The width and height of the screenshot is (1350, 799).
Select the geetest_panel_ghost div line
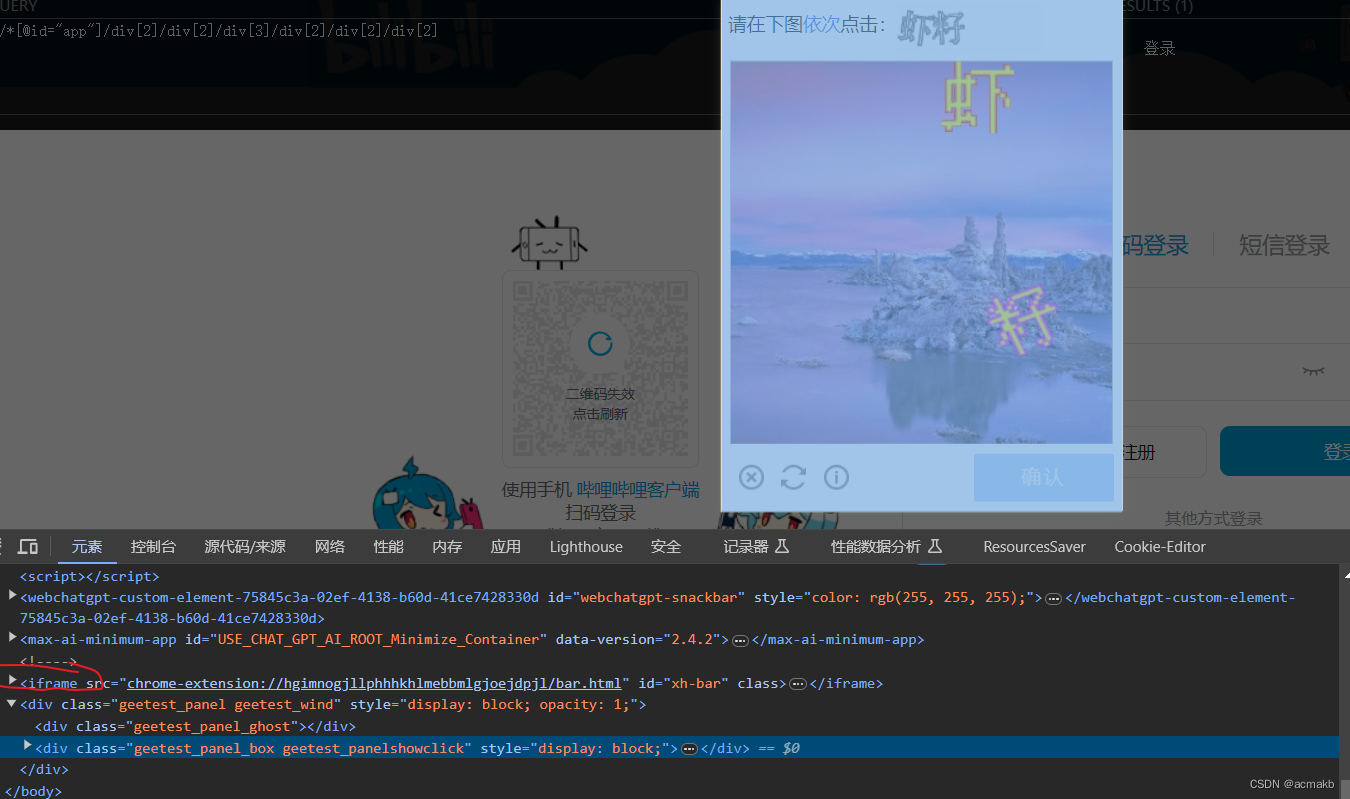click(196, 726)
